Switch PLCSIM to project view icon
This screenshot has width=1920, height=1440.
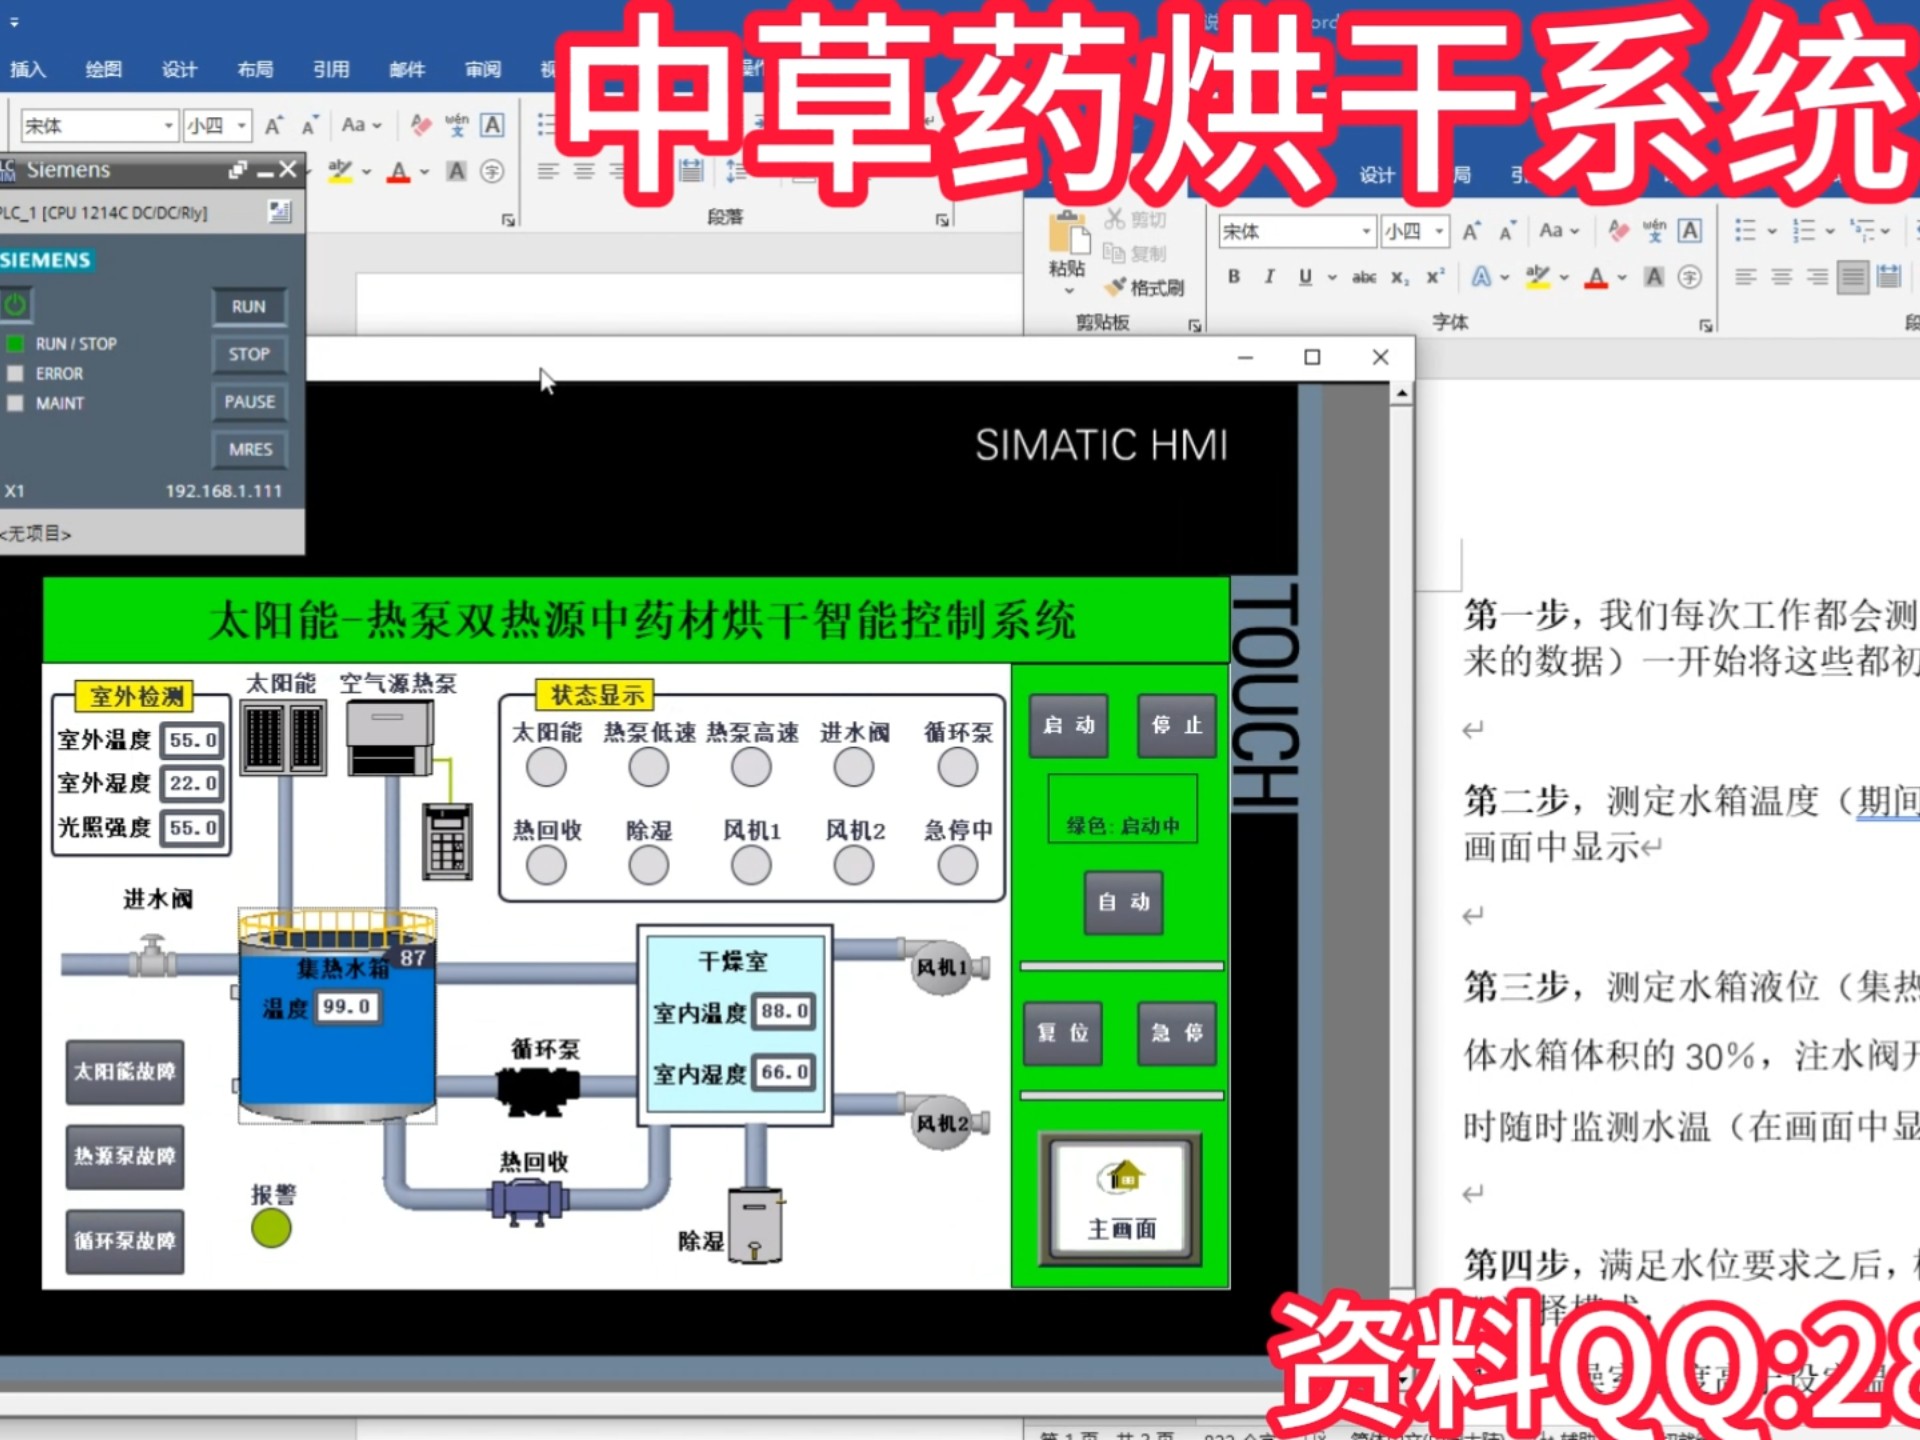[x=279, y=211]
